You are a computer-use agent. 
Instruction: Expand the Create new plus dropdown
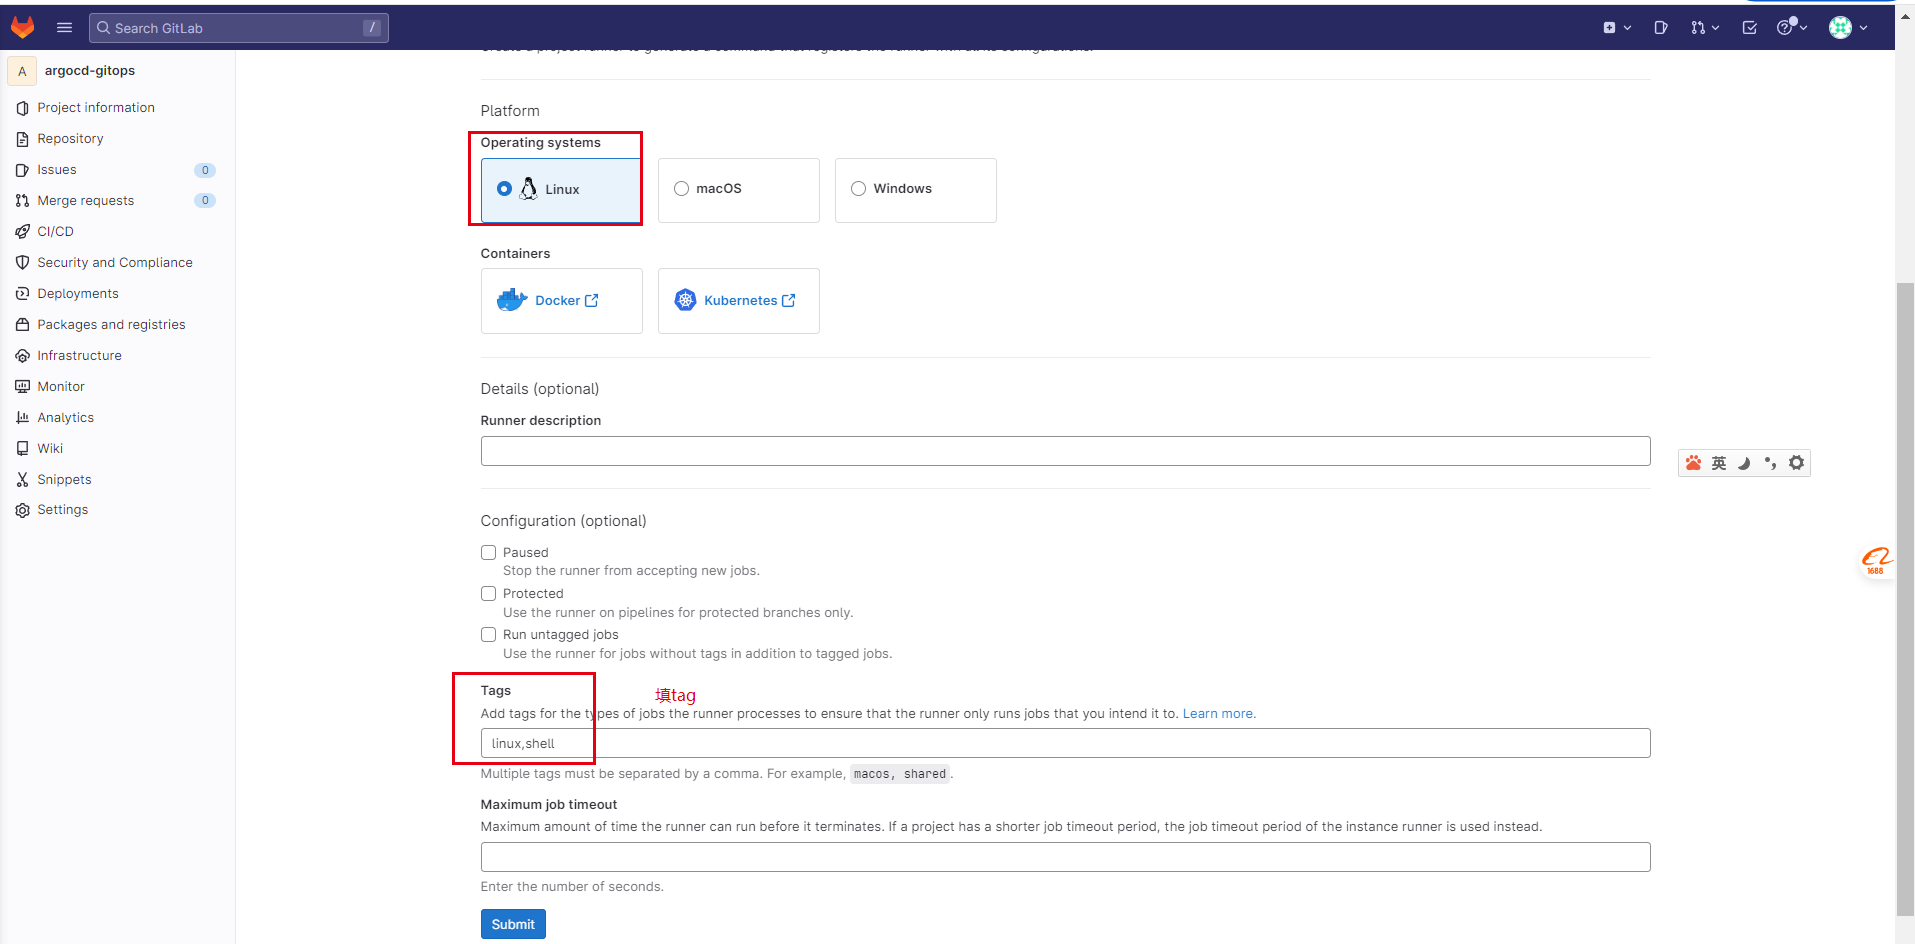click(x=1616, y=28)
